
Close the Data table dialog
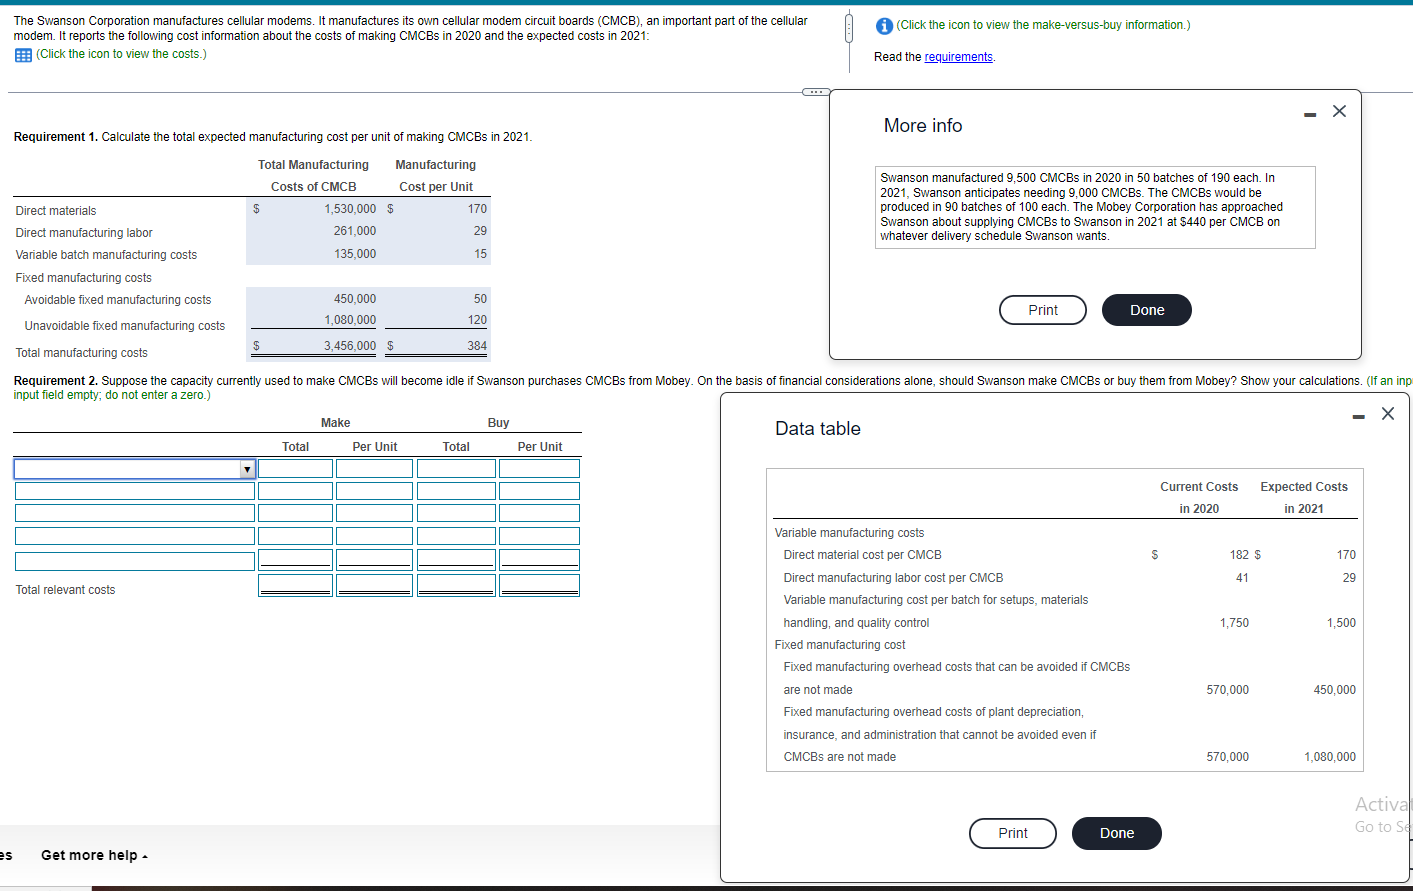tap(1388, 413)
